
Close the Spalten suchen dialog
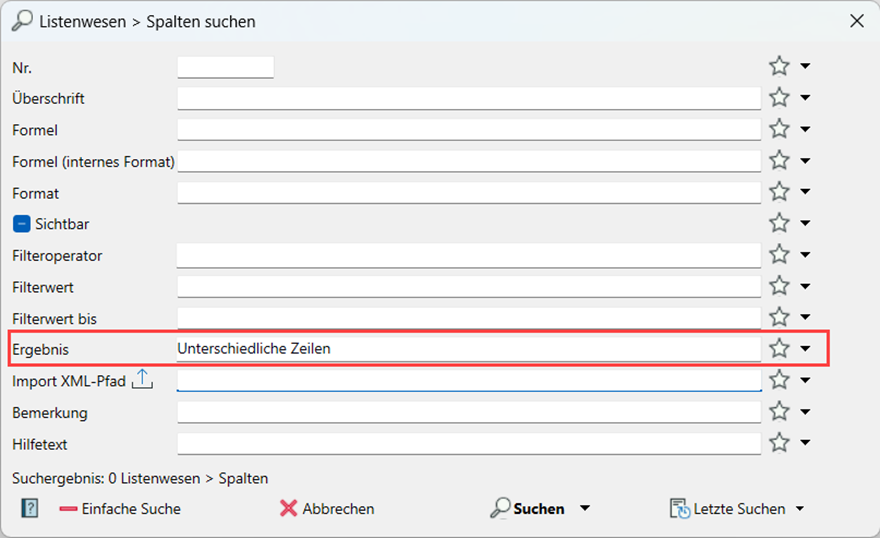(856, 20)
